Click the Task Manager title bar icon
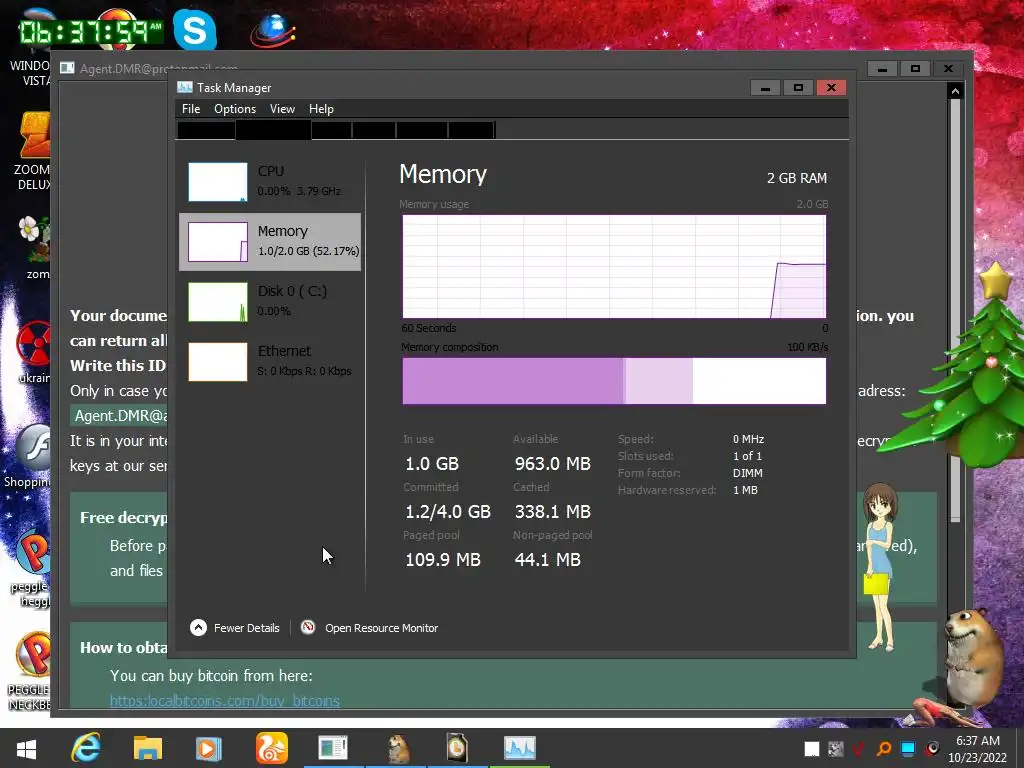The image size is (1024, 768). coord(185,88)
